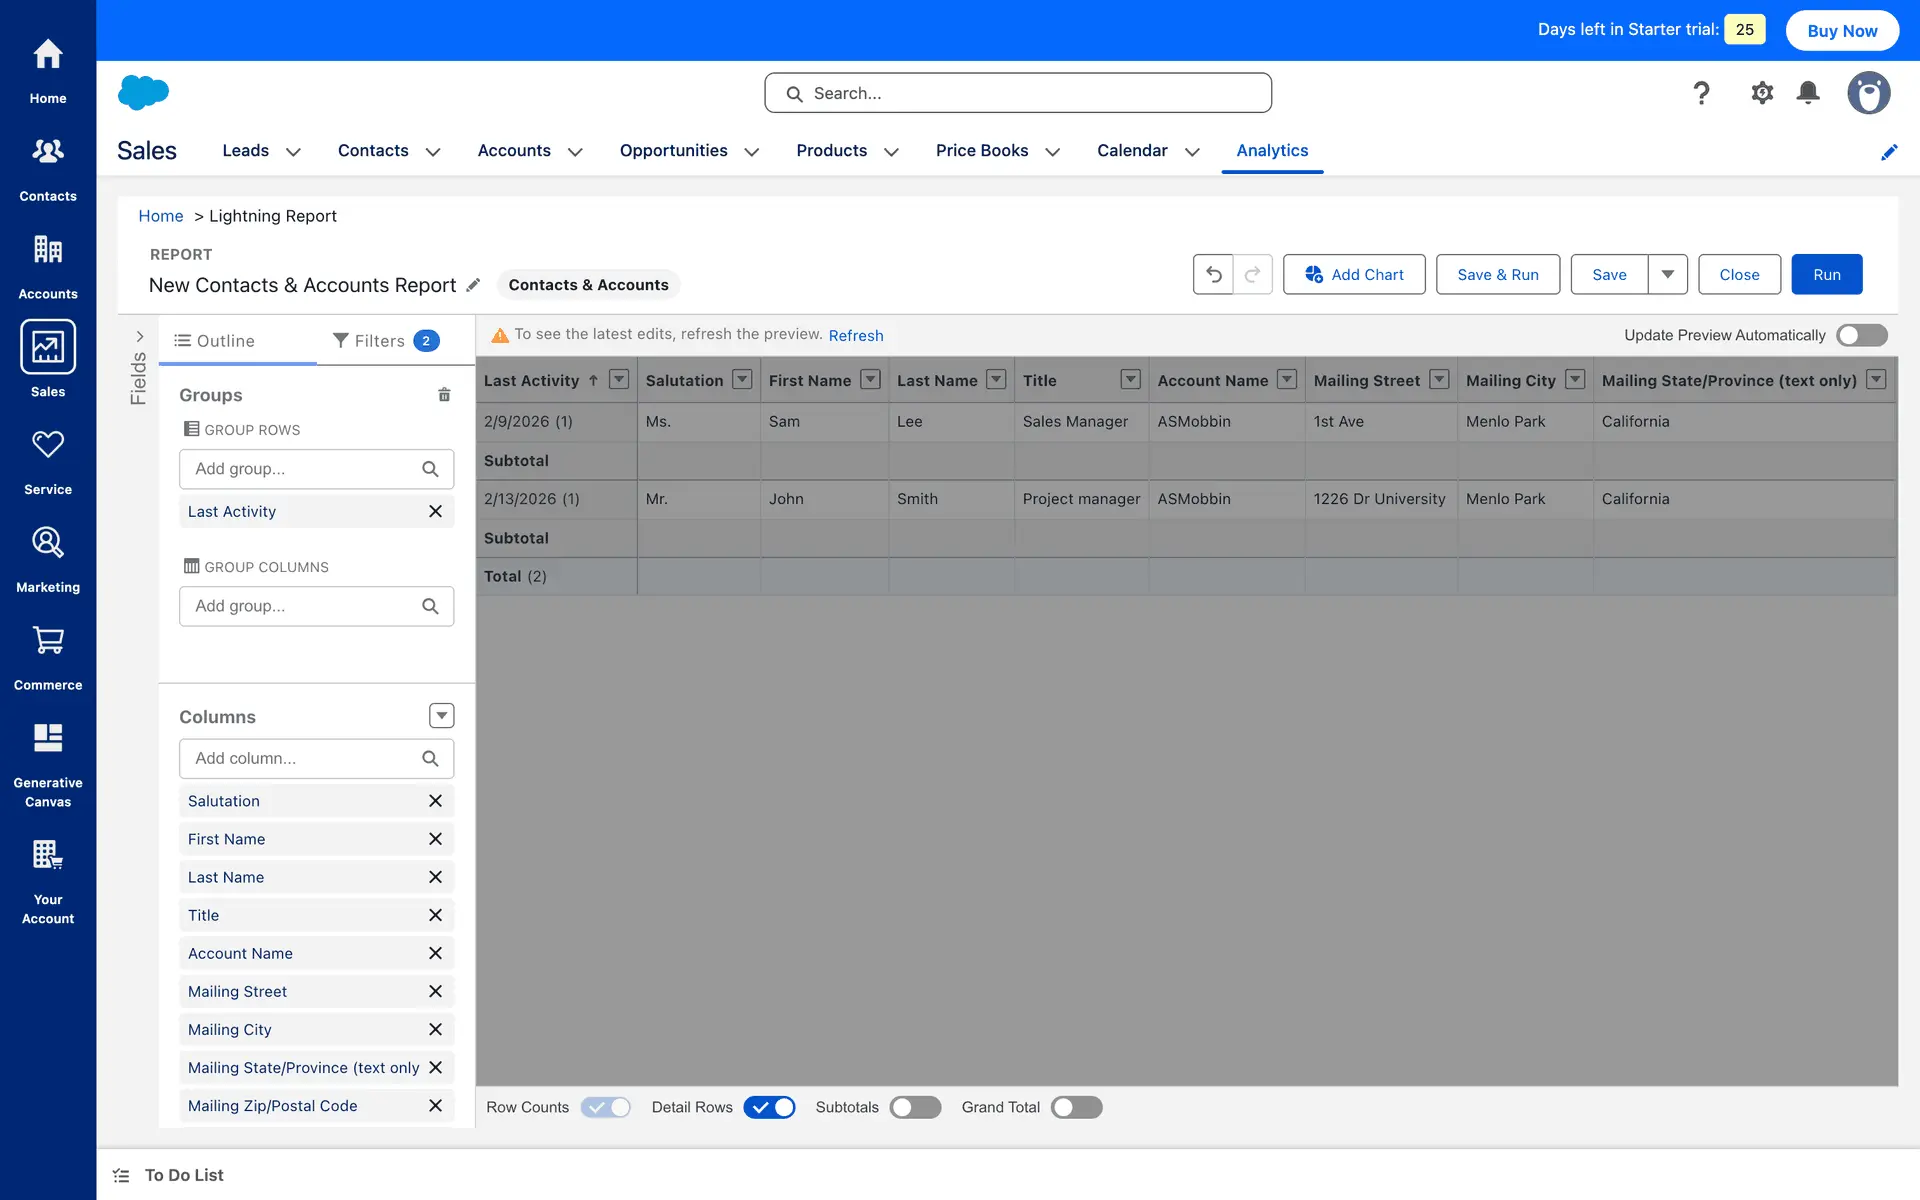Click the help question mark icon
The image size is (1920, 1200).
(1701, 93)
